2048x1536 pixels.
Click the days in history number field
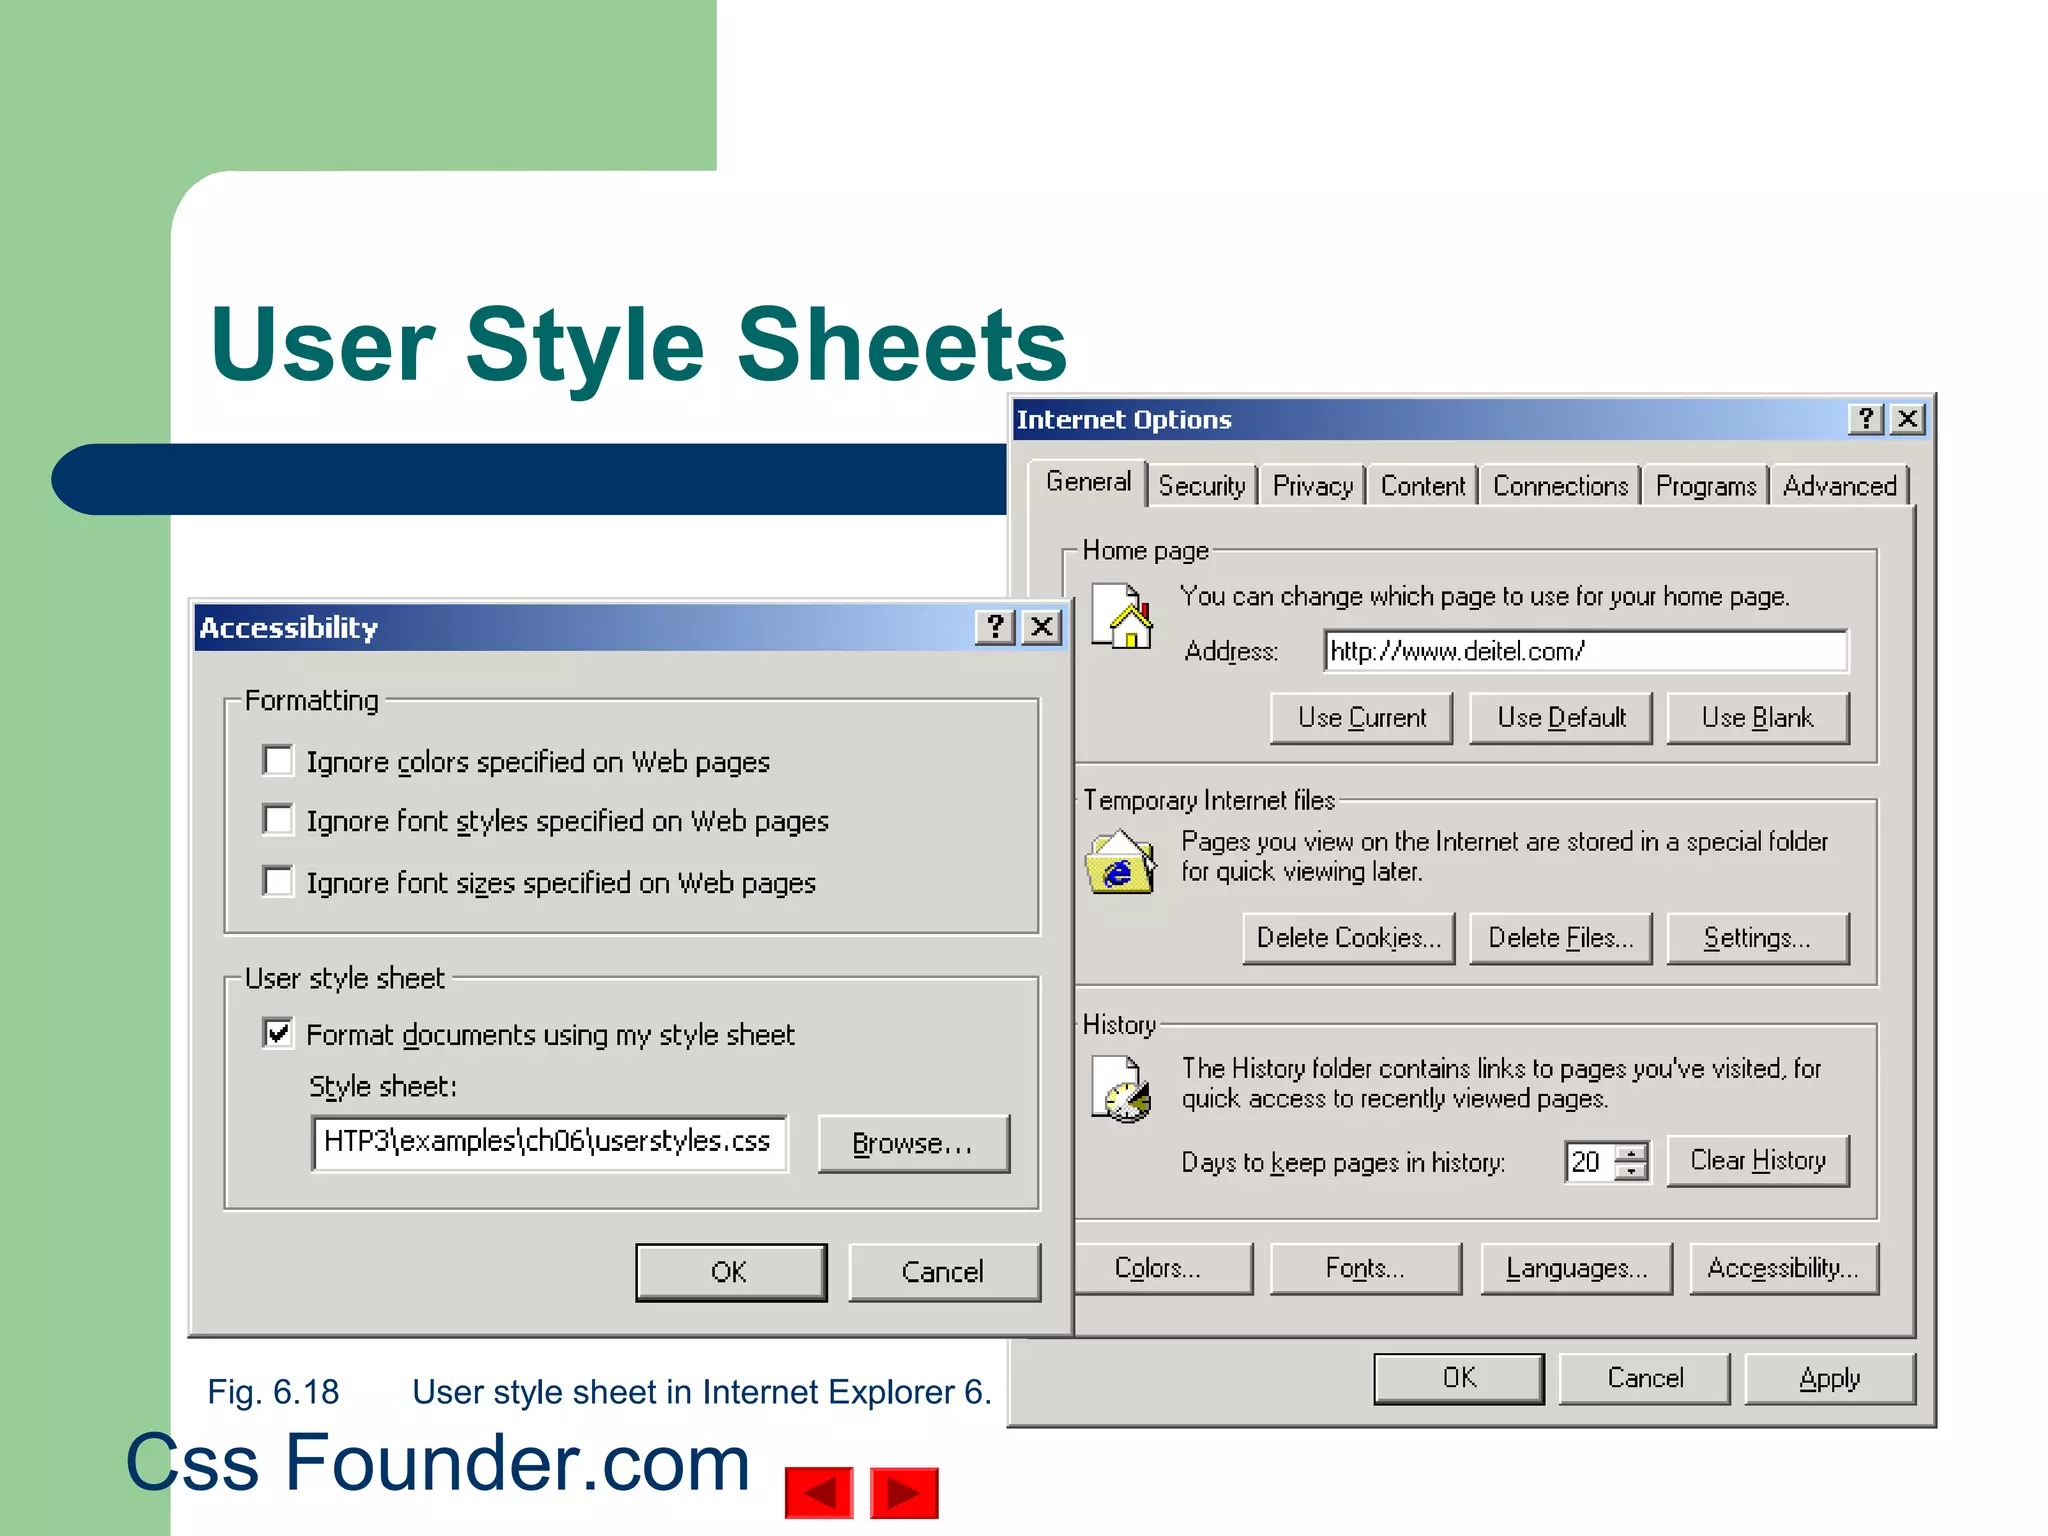(1590, 1162)
